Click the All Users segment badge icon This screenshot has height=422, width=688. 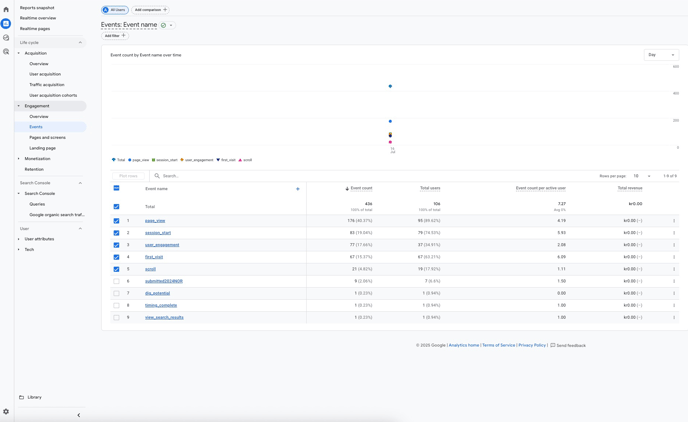click(105, 10)
